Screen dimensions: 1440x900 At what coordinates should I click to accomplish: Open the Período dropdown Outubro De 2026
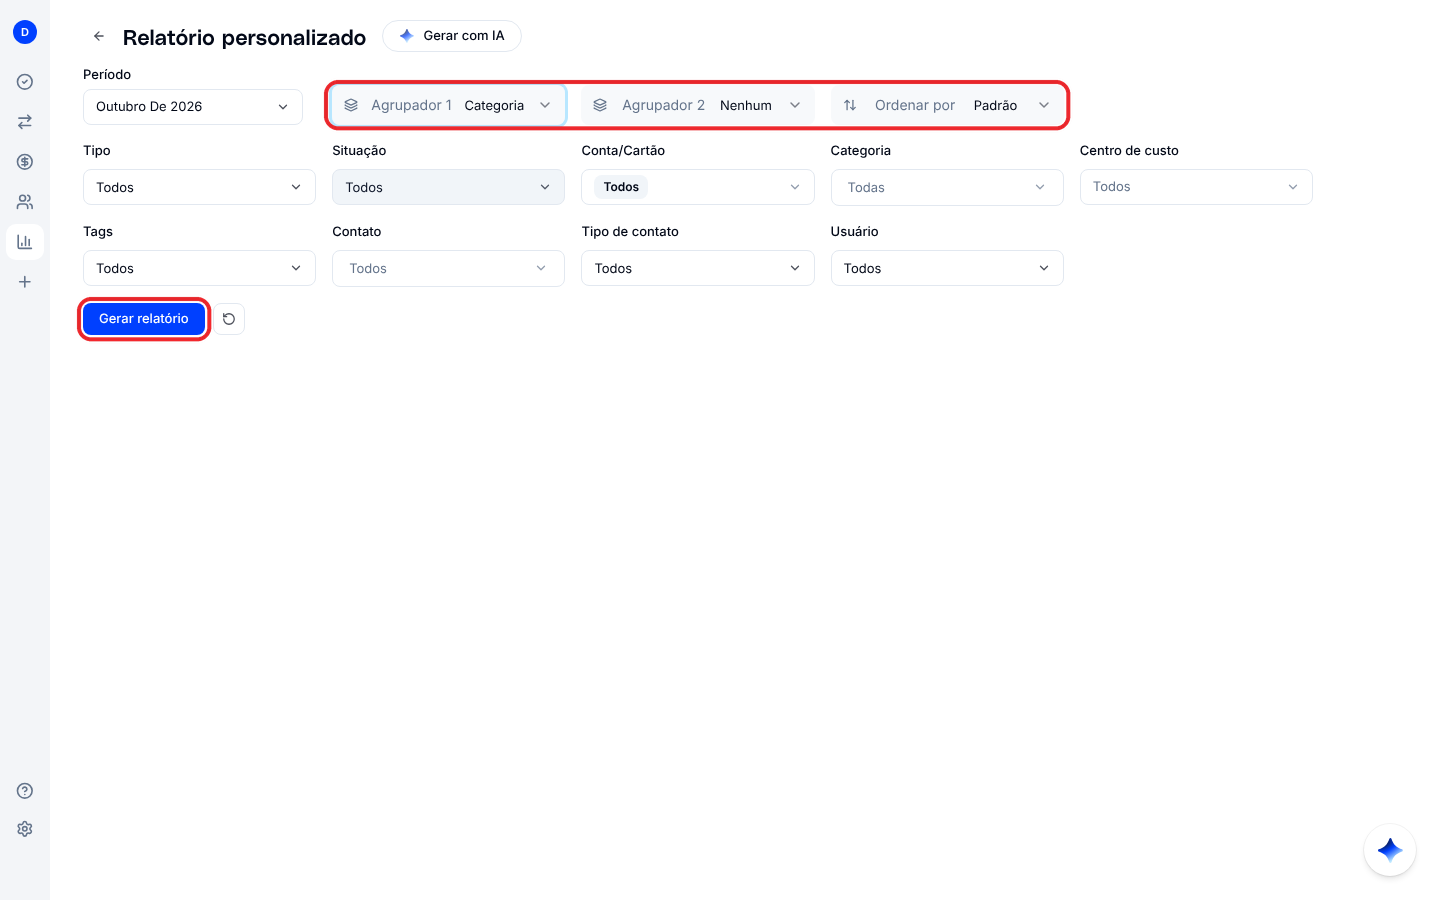click(x=193, y=107)
